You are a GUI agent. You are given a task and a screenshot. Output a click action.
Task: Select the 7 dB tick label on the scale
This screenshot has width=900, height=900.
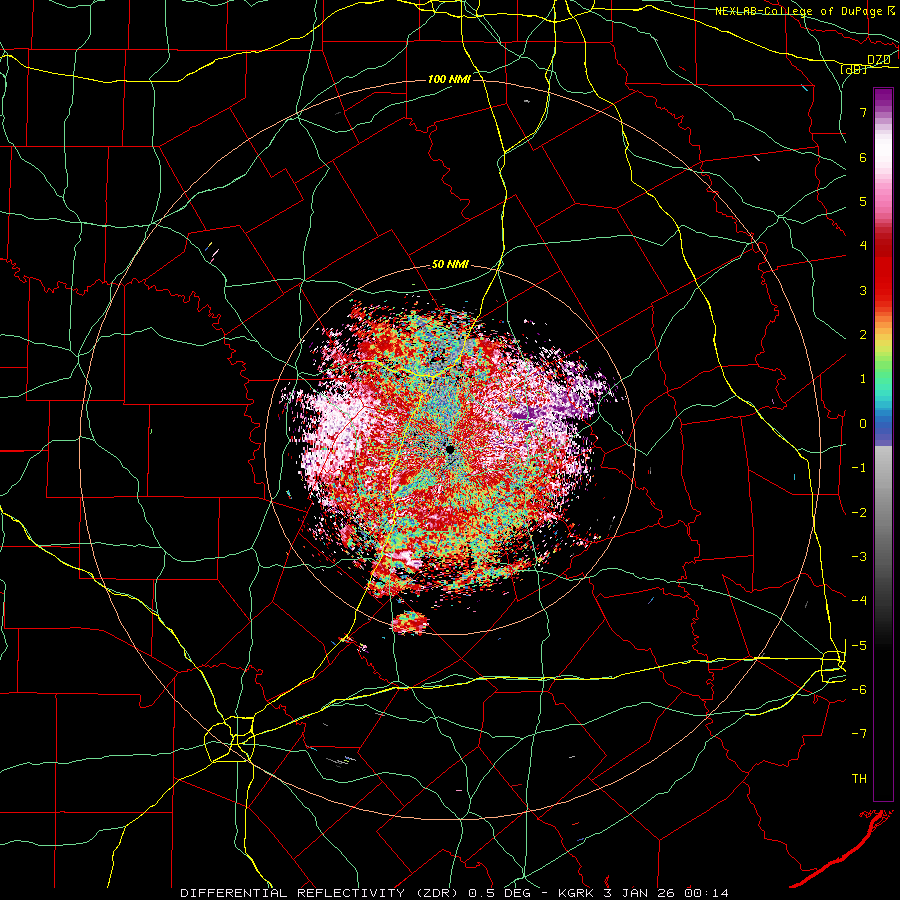click(x=863, y=112)
